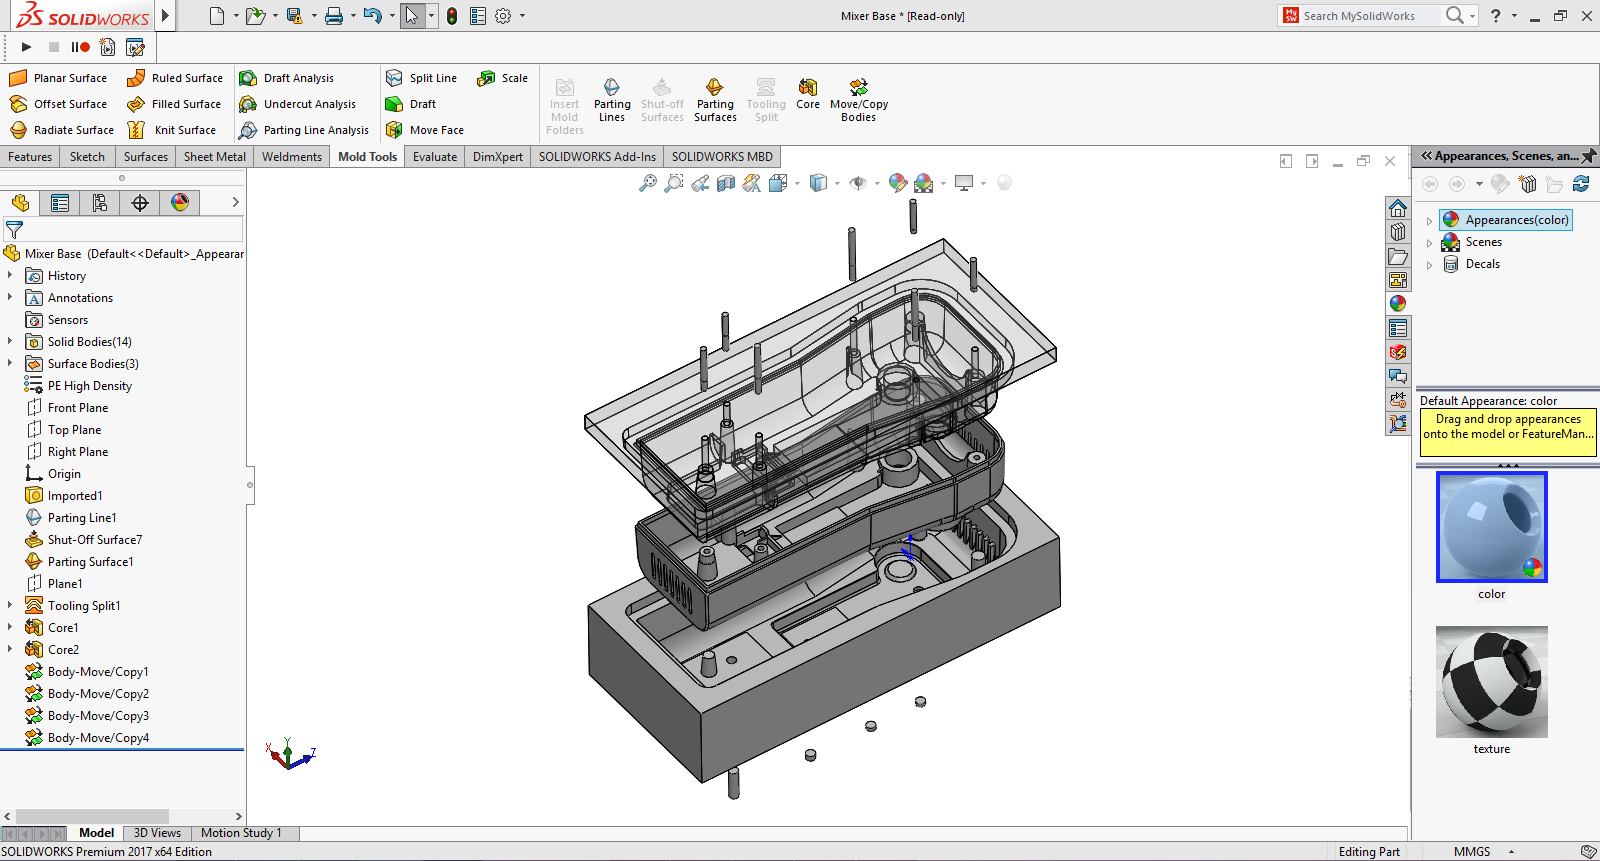This screenshot has width=1600, height=861.
Task: Open the PropertyManager tab icon
Action: coord(60,203)
